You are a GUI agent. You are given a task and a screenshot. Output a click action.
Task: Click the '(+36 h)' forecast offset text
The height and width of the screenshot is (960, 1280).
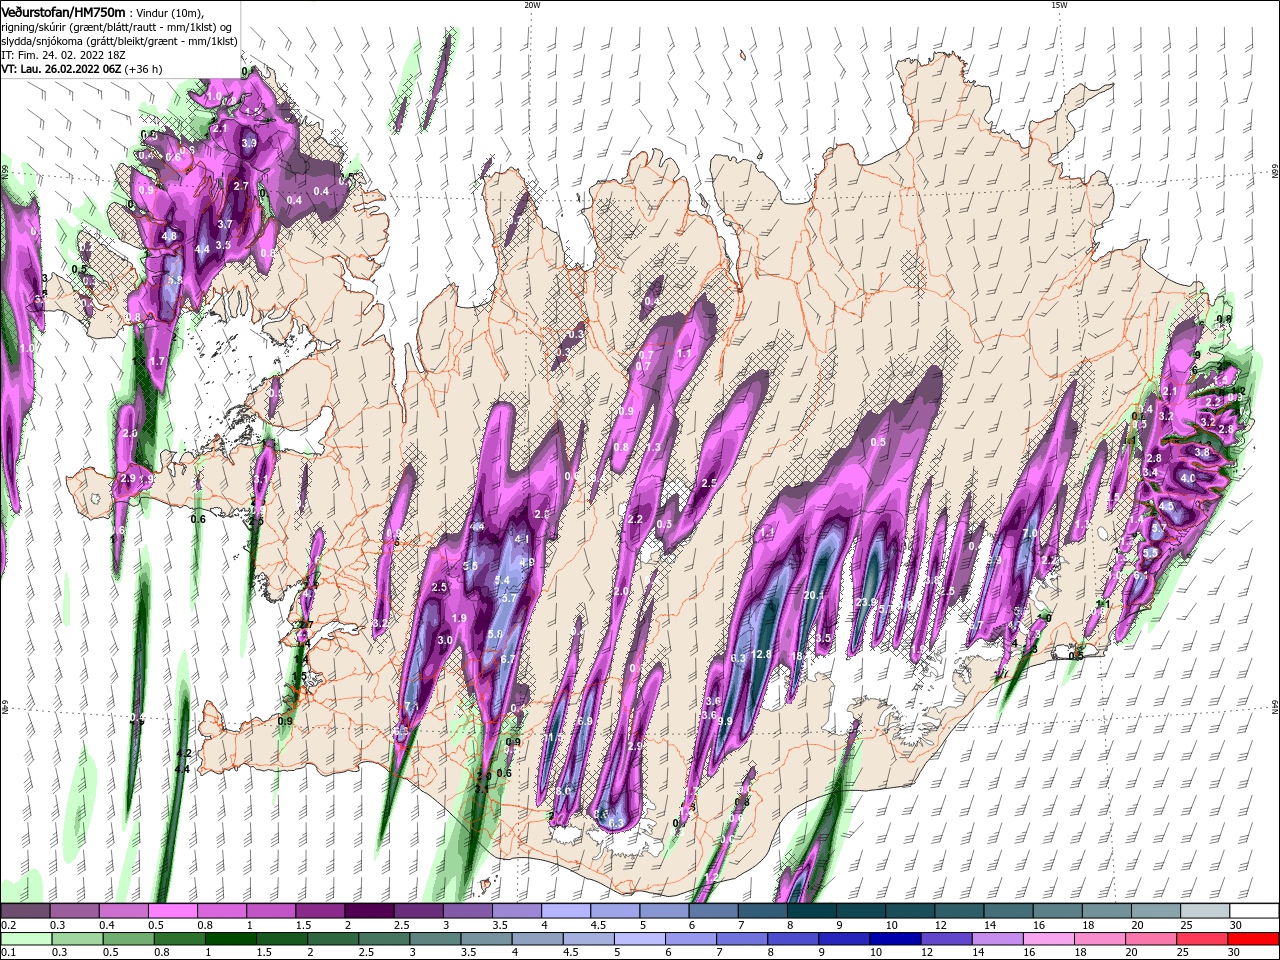click(144, 69)
